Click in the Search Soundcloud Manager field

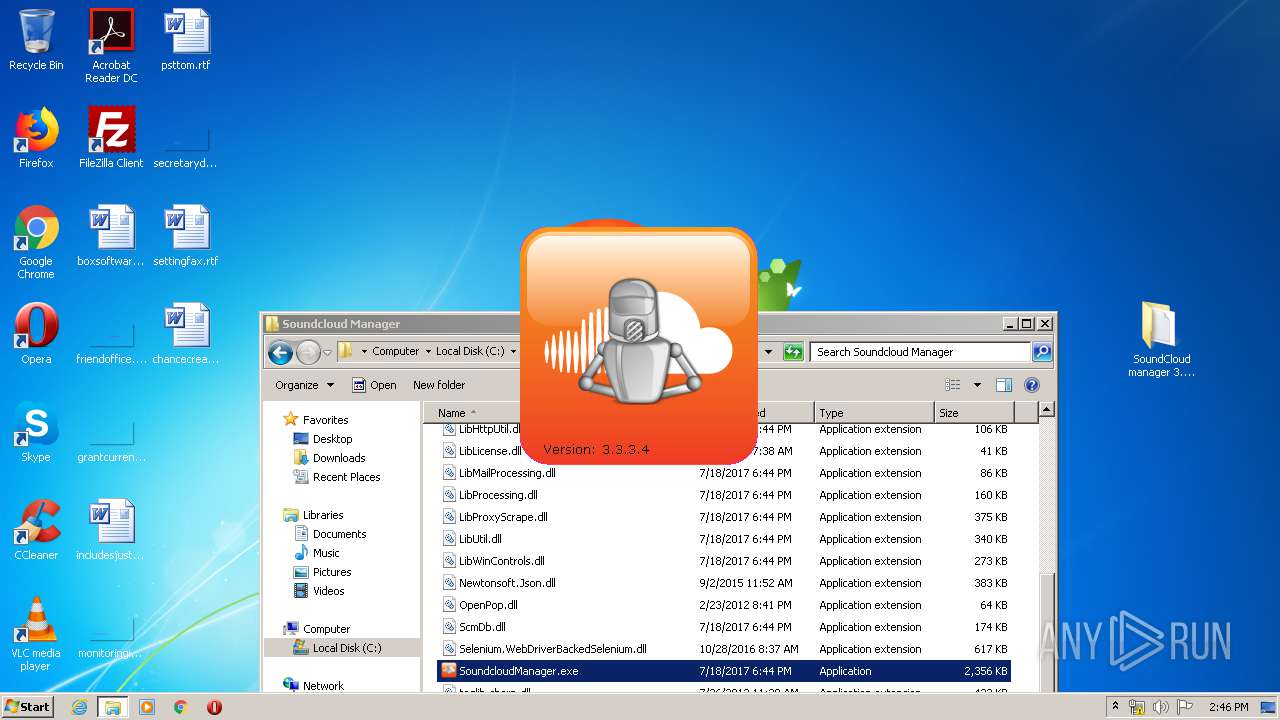point(920,352)
